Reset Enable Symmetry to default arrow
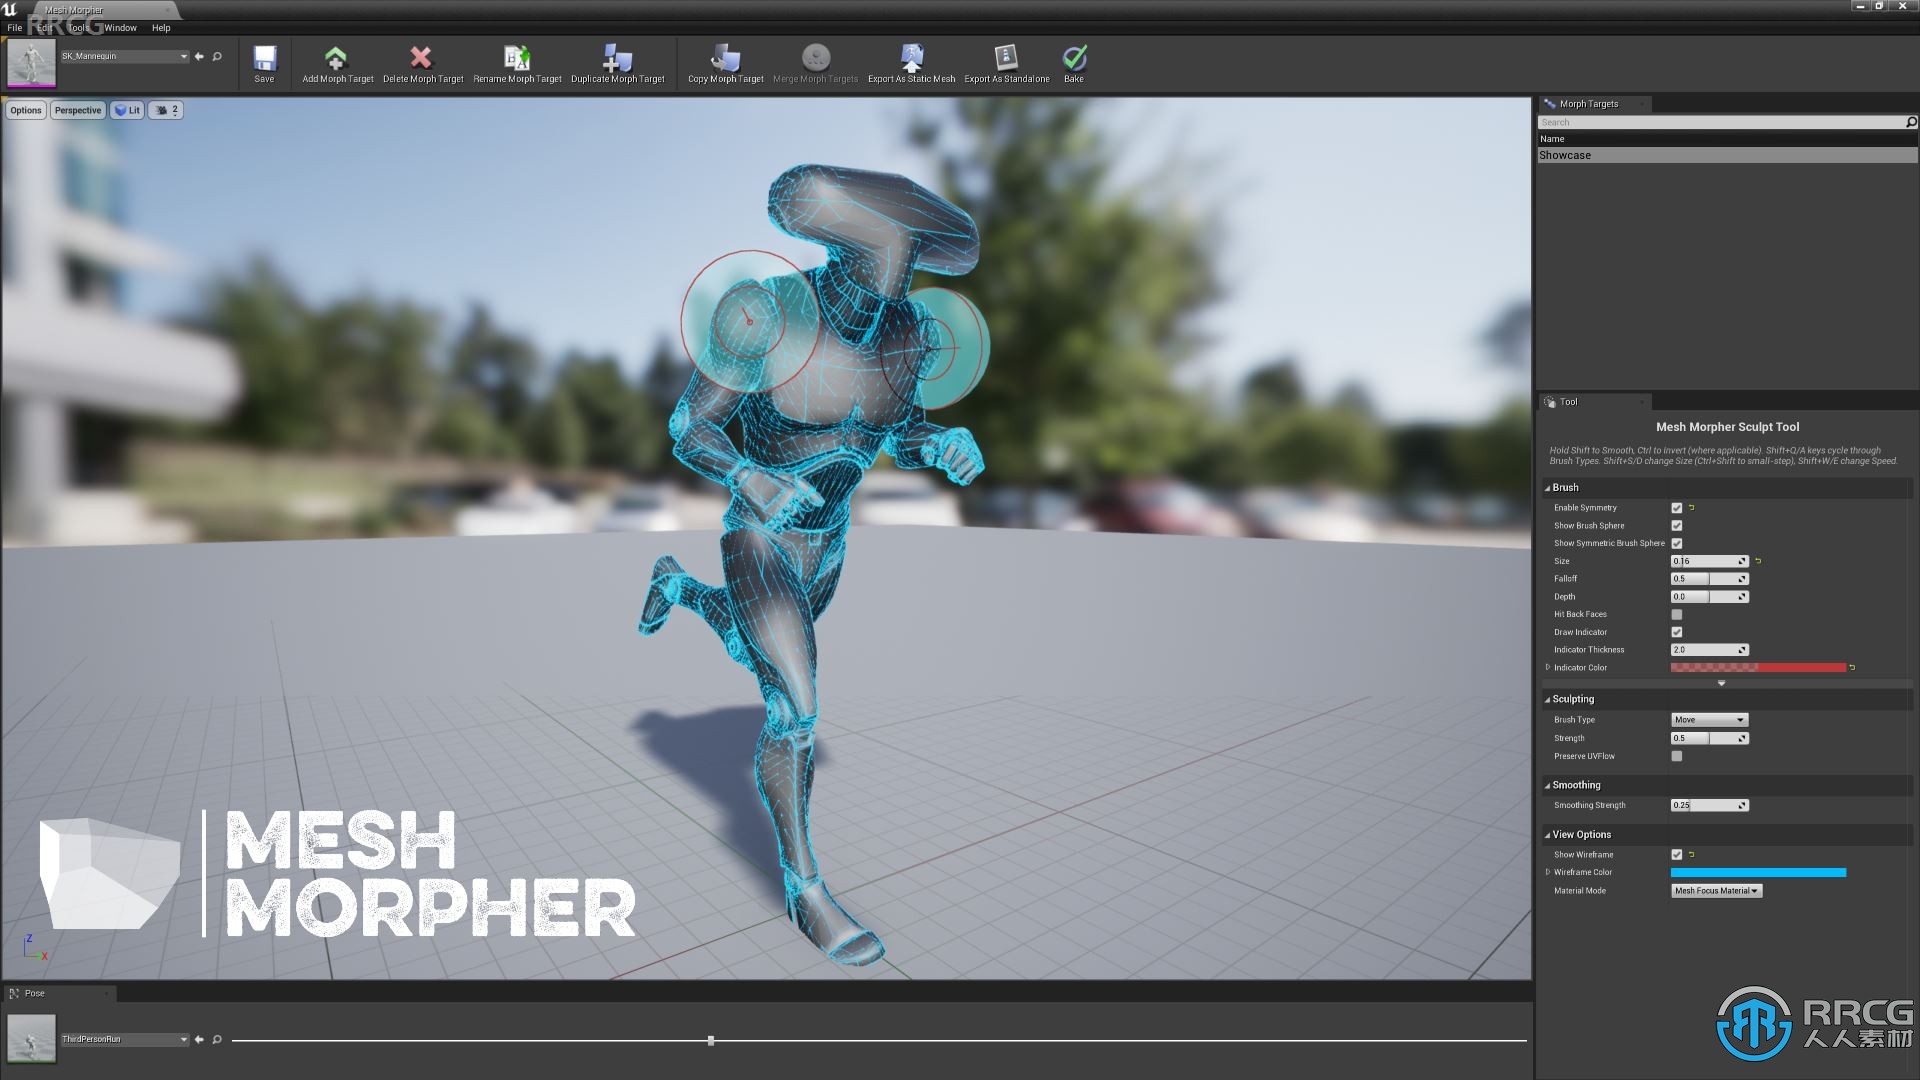 tap(1692, 508)
